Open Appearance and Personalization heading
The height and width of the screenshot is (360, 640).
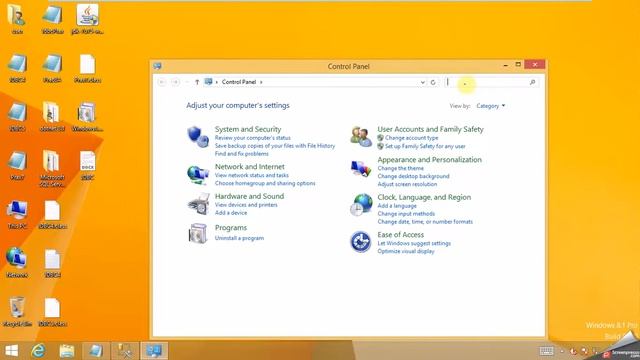coord(429,160)
